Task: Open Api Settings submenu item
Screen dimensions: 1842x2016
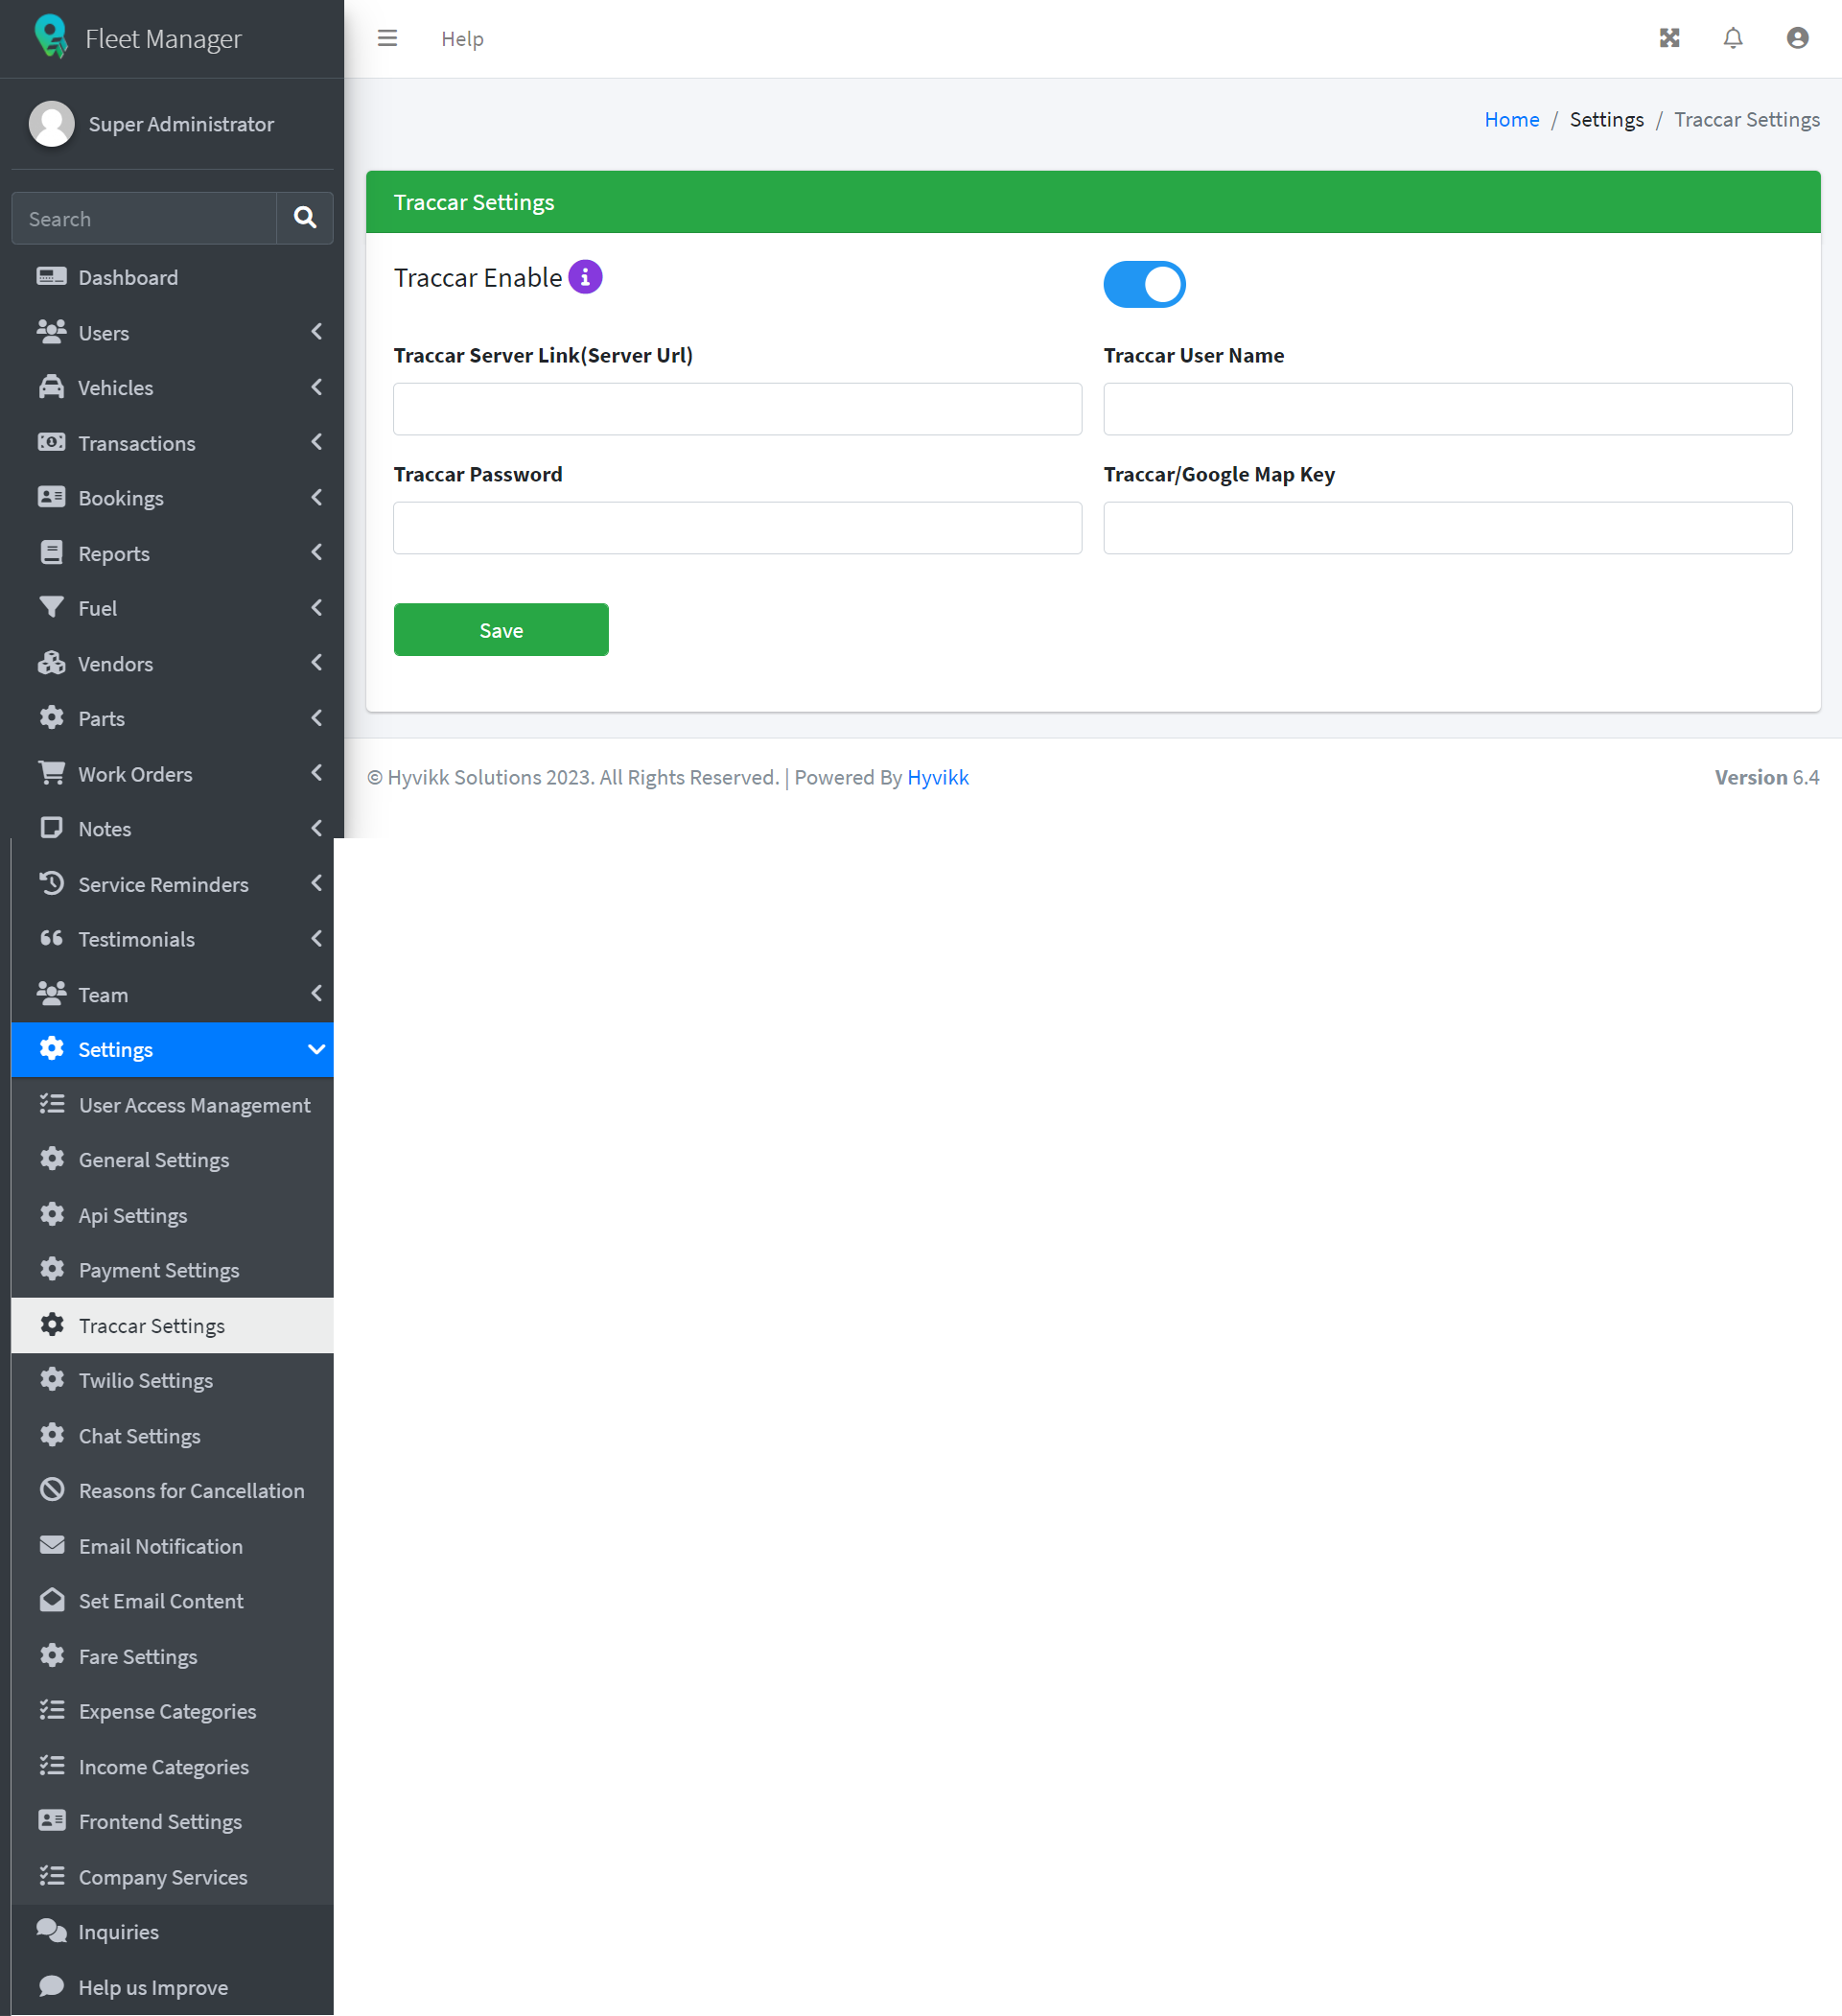Action: click(x=172, y=1215)
